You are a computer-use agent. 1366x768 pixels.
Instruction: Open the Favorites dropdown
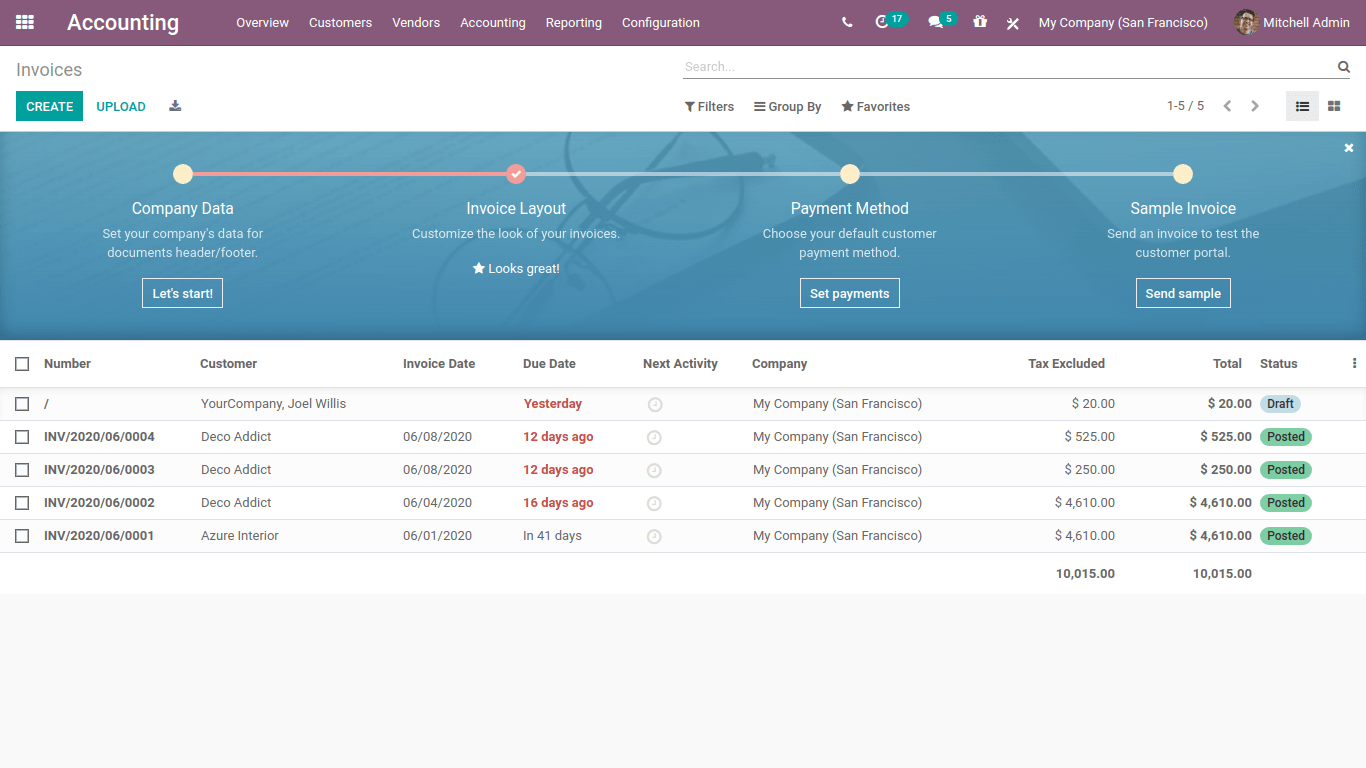(876, 107)
